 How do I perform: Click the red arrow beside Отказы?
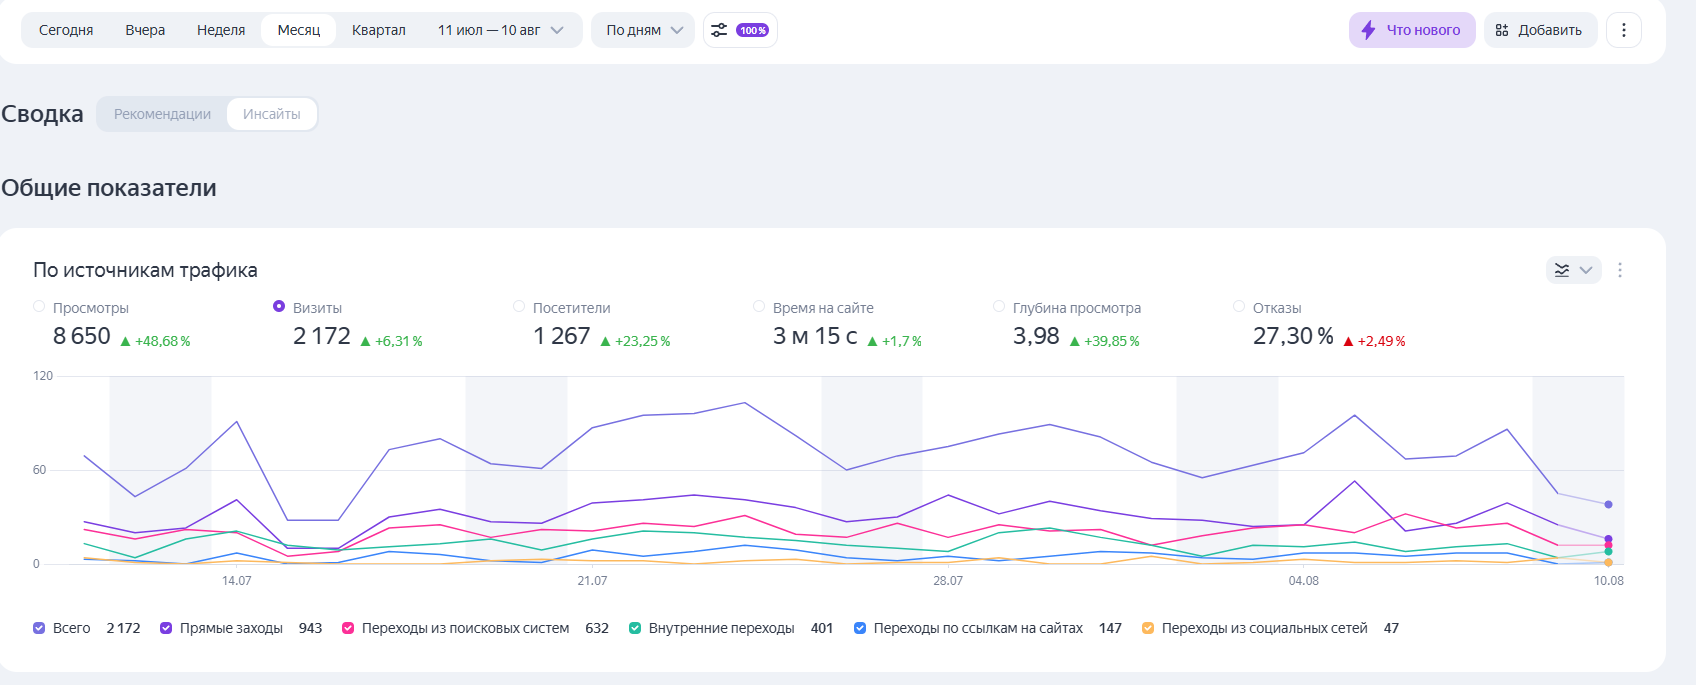[x=1348, y=342]
